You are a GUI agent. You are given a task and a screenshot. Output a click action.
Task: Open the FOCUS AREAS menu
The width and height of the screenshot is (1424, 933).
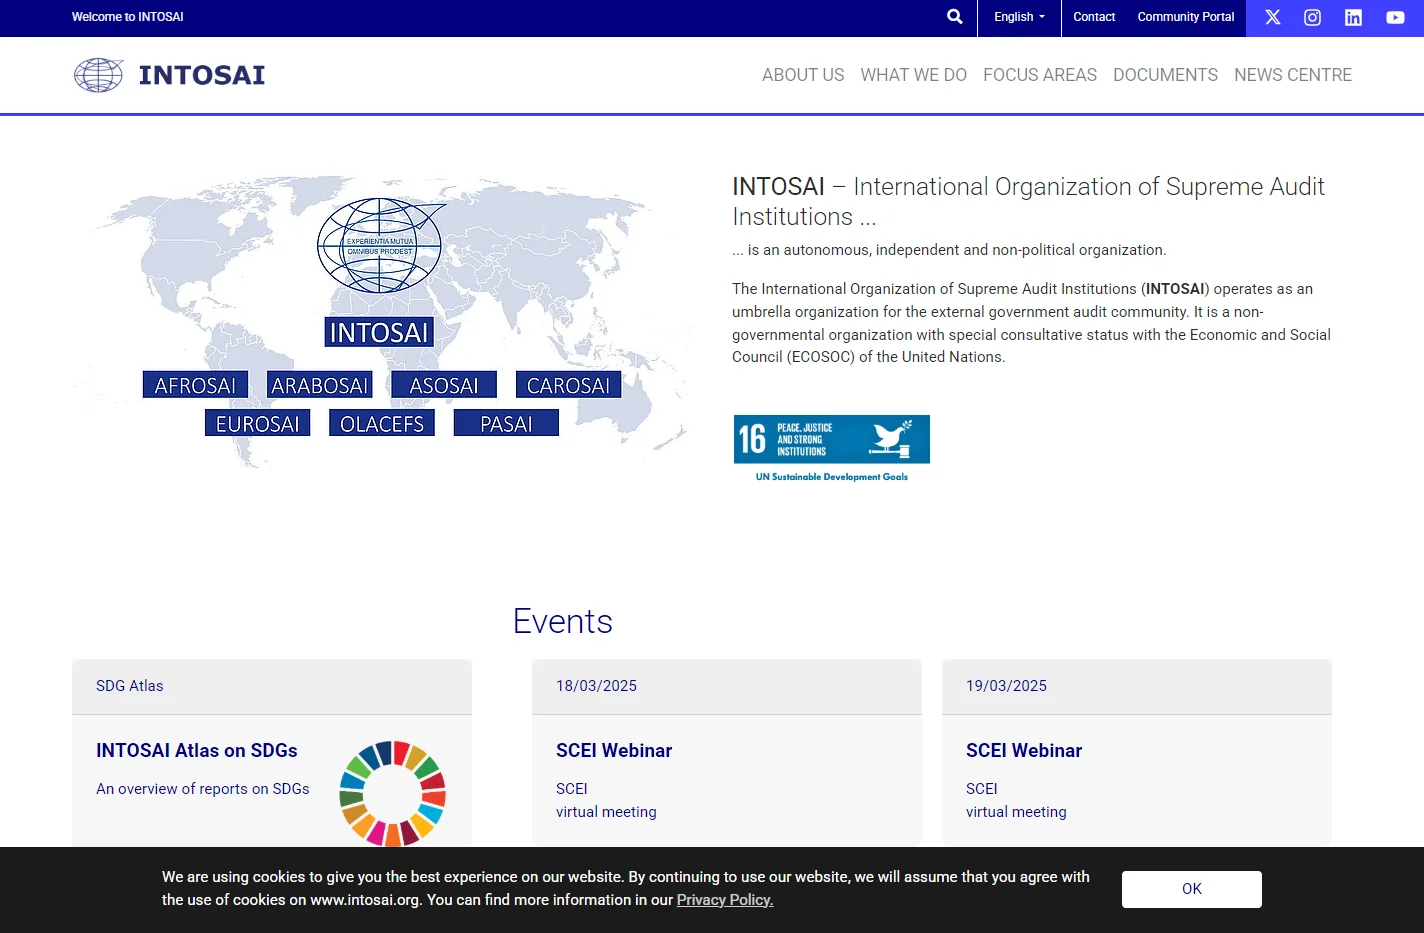pyautogui.click(x=1040, y=75)
